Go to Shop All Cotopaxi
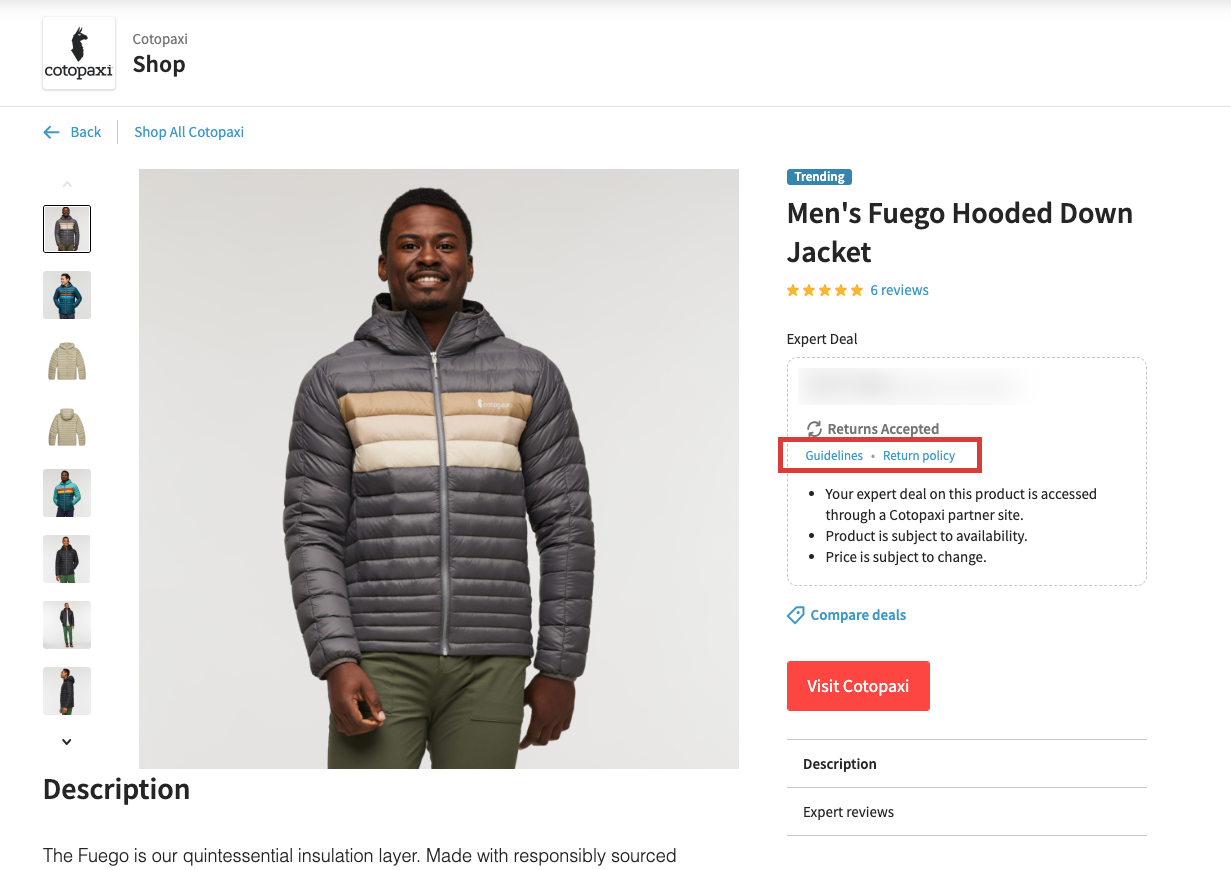Viewport: 1231px width, 870px height. (189, 132)
